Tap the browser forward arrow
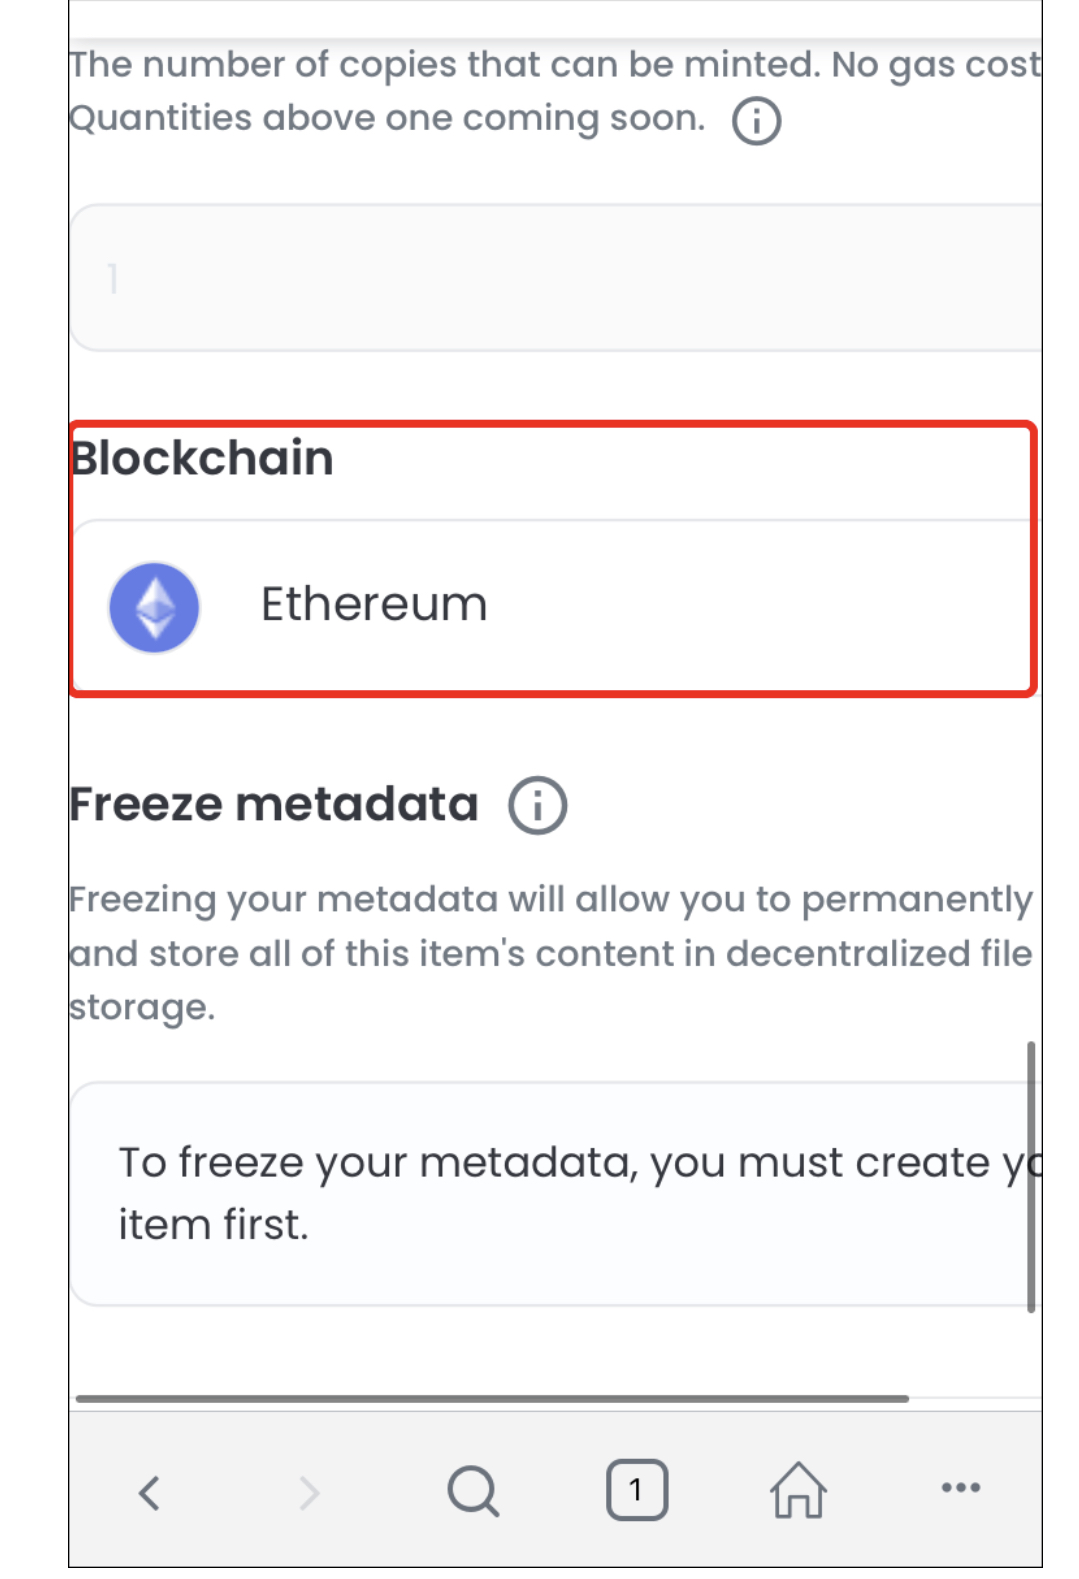Viewport: 1079px width, 1579px height. [309, 1492]
